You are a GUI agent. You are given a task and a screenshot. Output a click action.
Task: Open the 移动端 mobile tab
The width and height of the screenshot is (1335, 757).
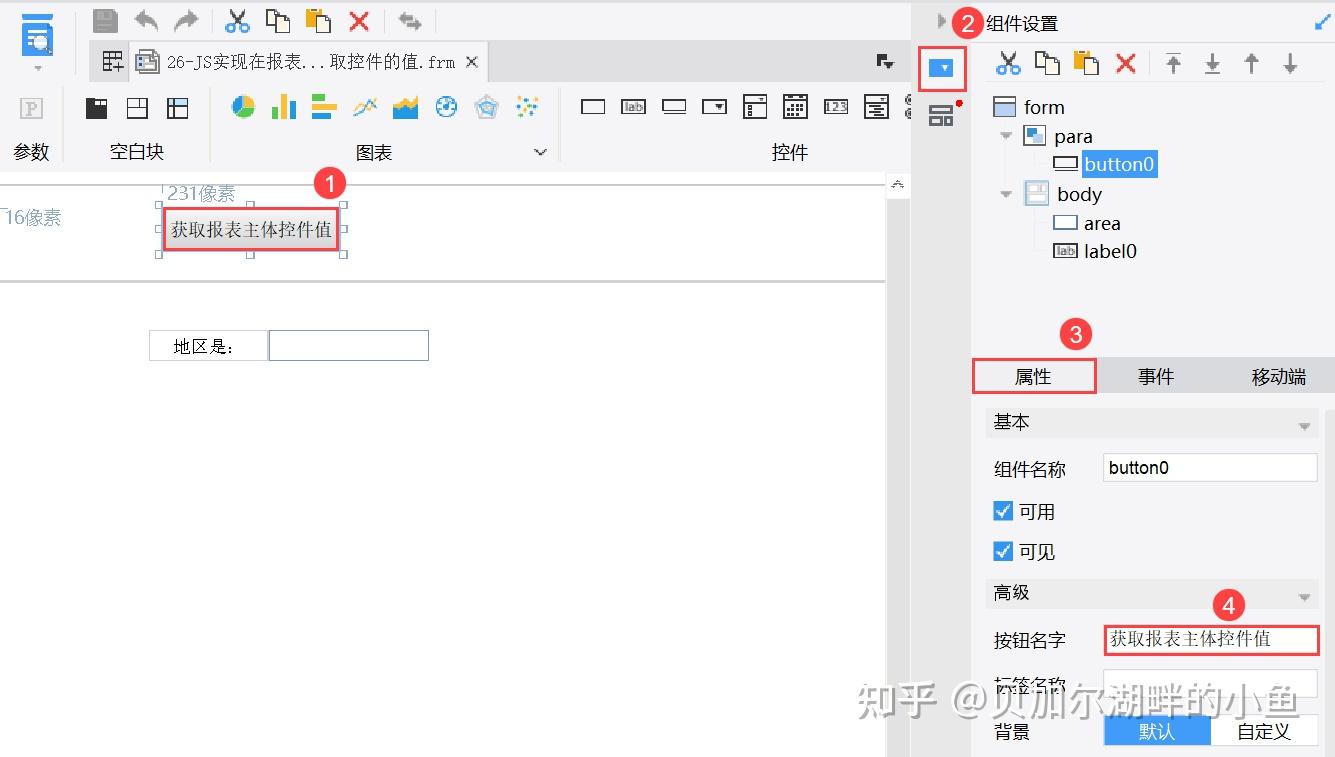point(1277,376)
